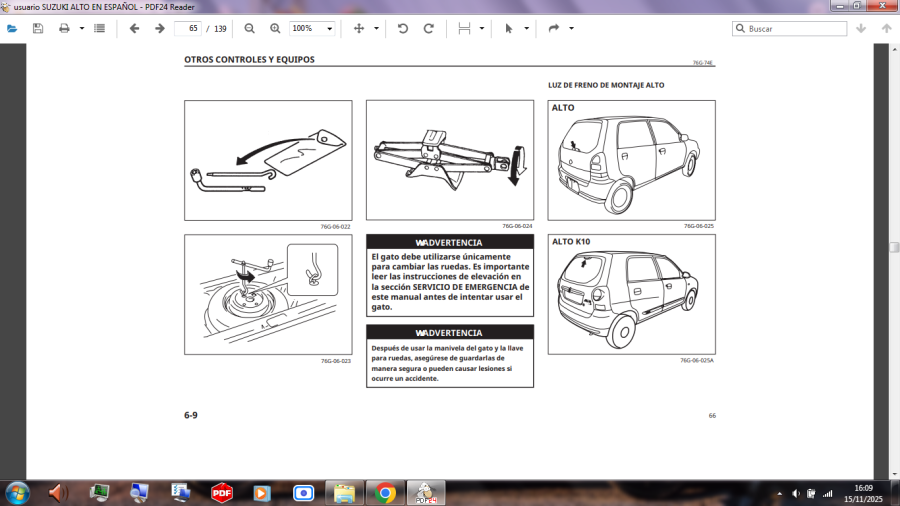This screenshot has width=900, height=506.
Task: Go to the previous page arrow
Action: pyautogui.click(x=134, y=28)
